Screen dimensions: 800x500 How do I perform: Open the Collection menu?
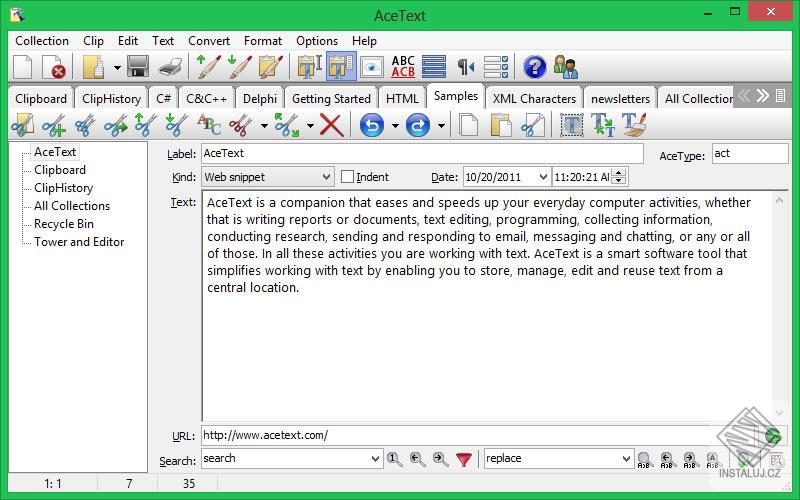coord(42,41)
